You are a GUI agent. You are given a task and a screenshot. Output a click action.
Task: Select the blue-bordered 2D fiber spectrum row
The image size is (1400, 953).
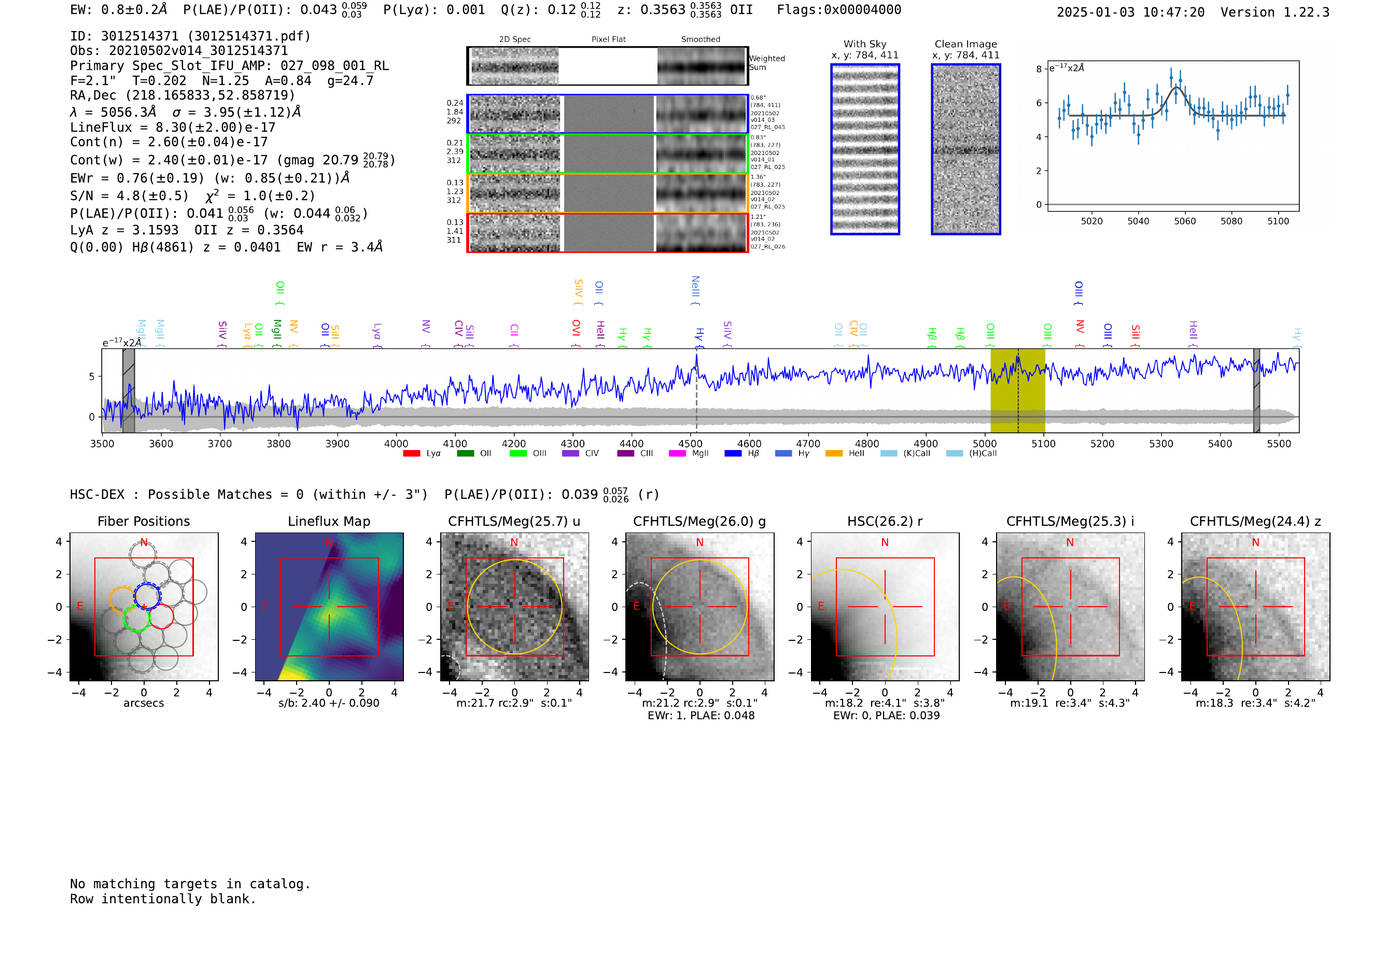pos(608,114)
